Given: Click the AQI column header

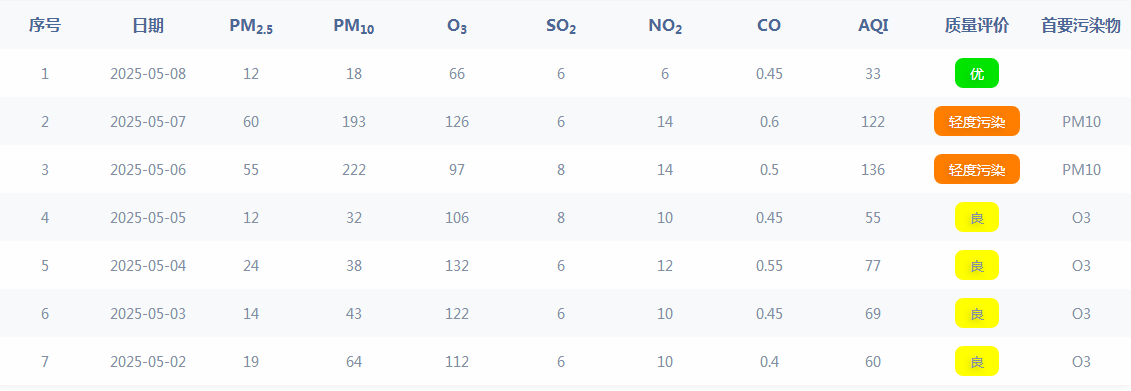Looking at the screenshot, I should click(873, 26).
